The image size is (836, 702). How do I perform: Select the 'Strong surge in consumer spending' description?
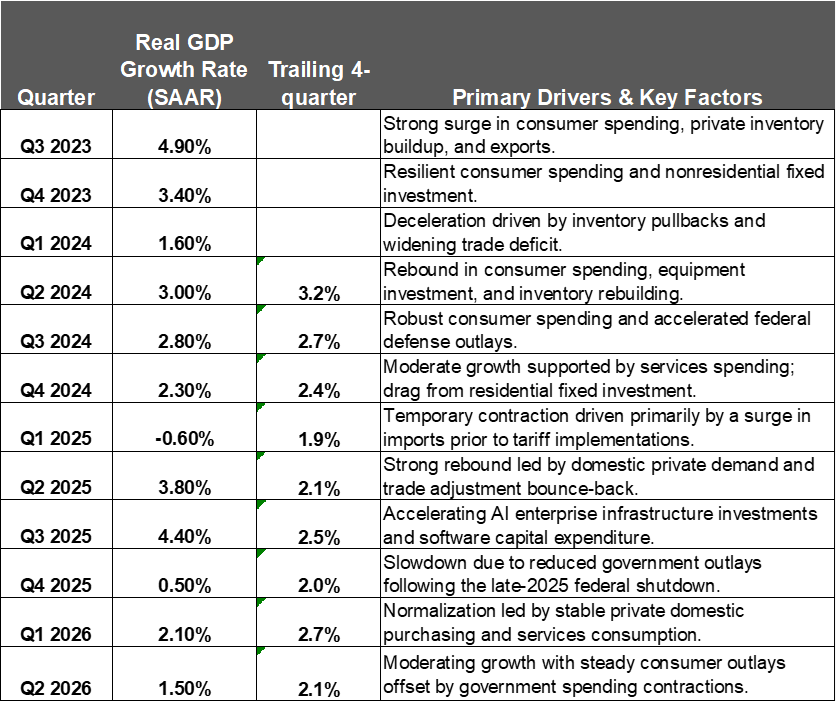[607, 134]
